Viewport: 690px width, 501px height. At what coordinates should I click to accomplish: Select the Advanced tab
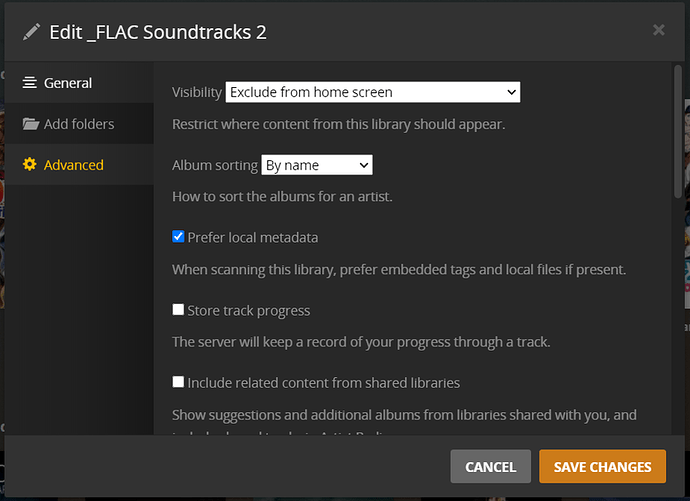(73, 165)
